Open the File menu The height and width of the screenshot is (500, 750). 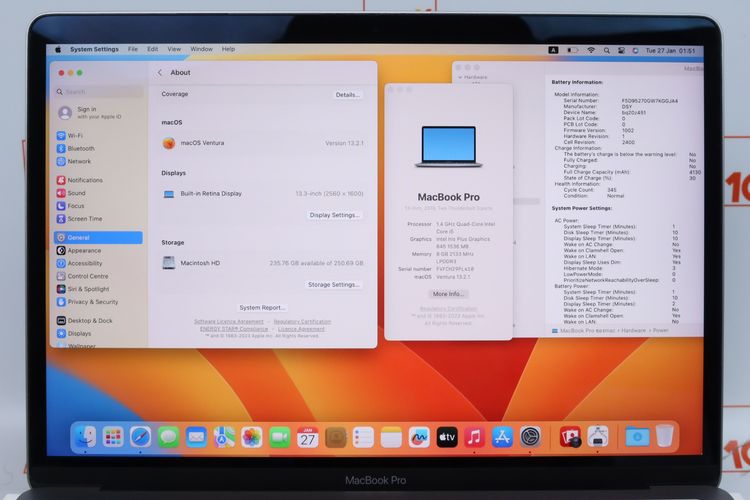(132, 49)
